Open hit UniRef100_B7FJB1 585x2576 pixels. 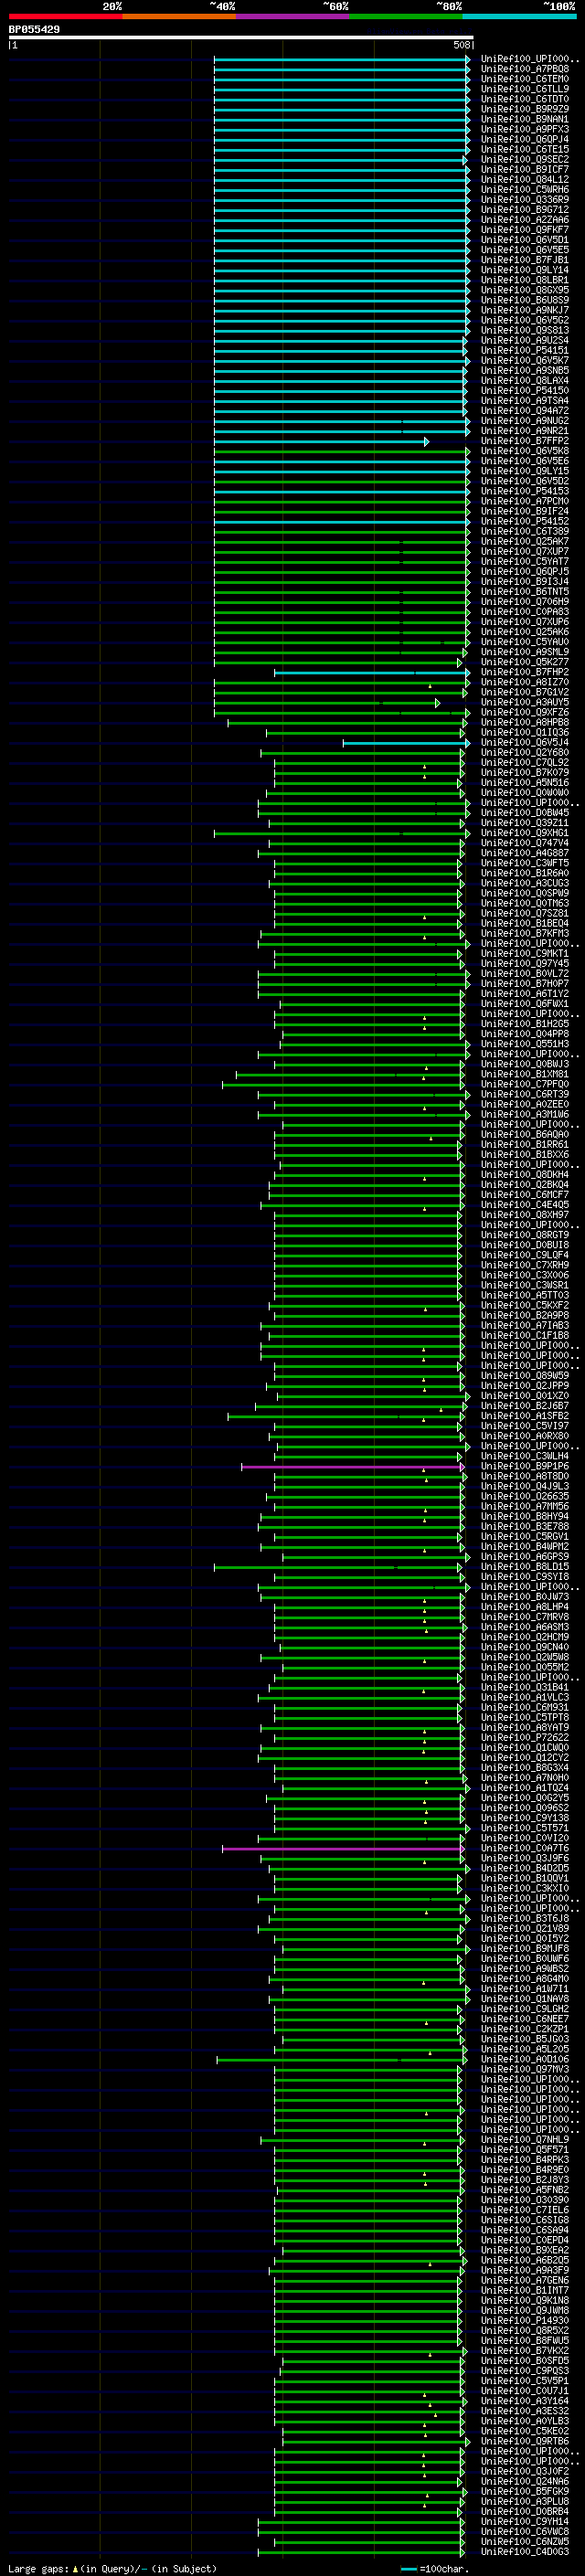click(x=525, y=260)
